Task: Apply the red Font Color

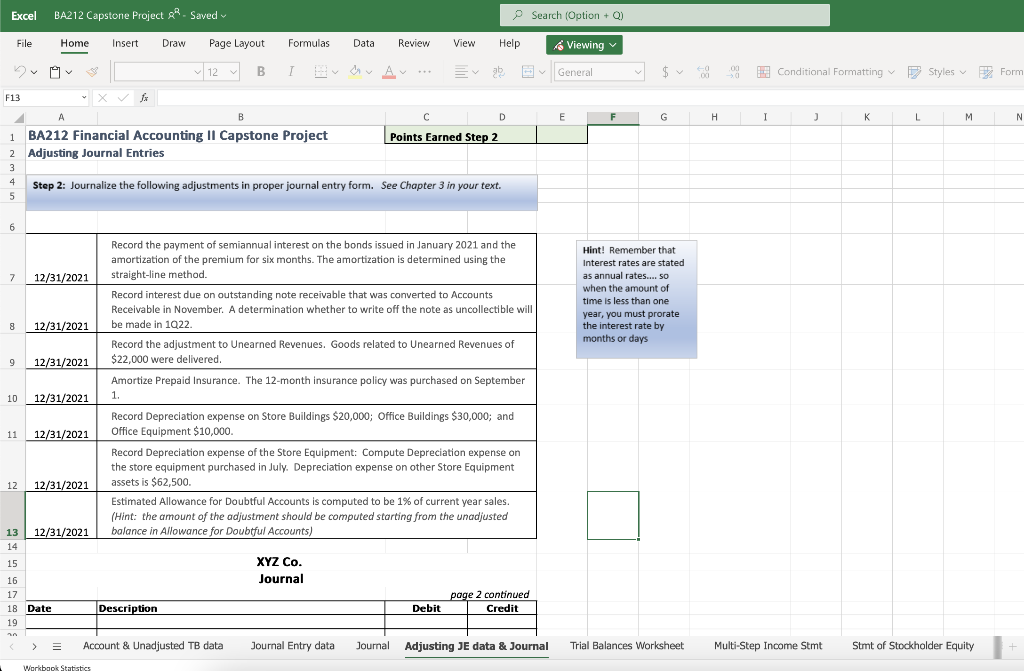Action: click(389, 72)
